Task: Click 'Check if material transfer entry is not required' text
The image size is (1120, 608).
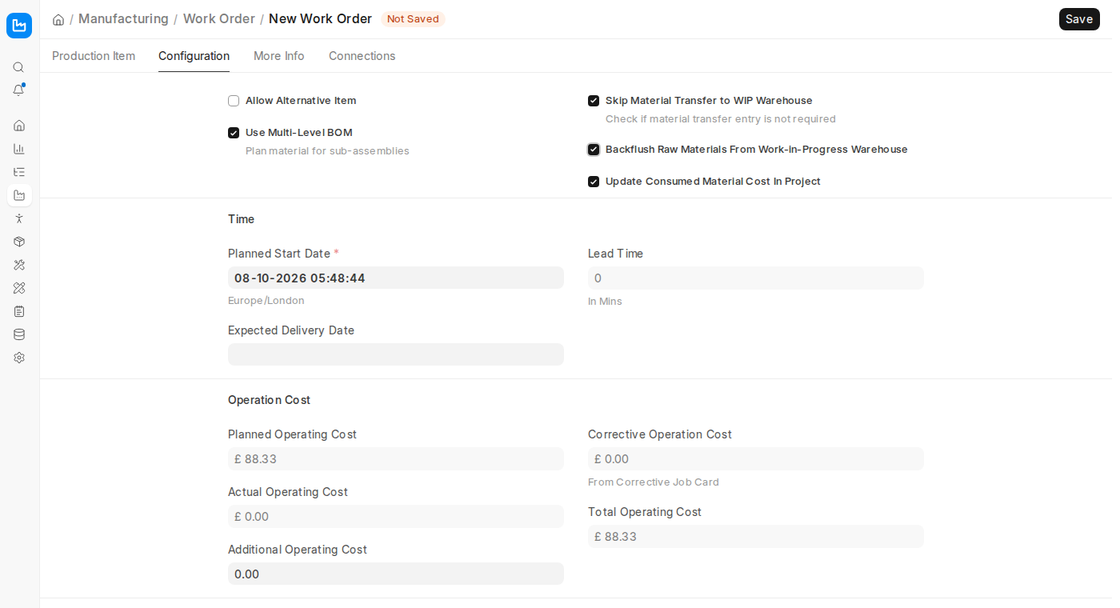Action: point(721,119)
